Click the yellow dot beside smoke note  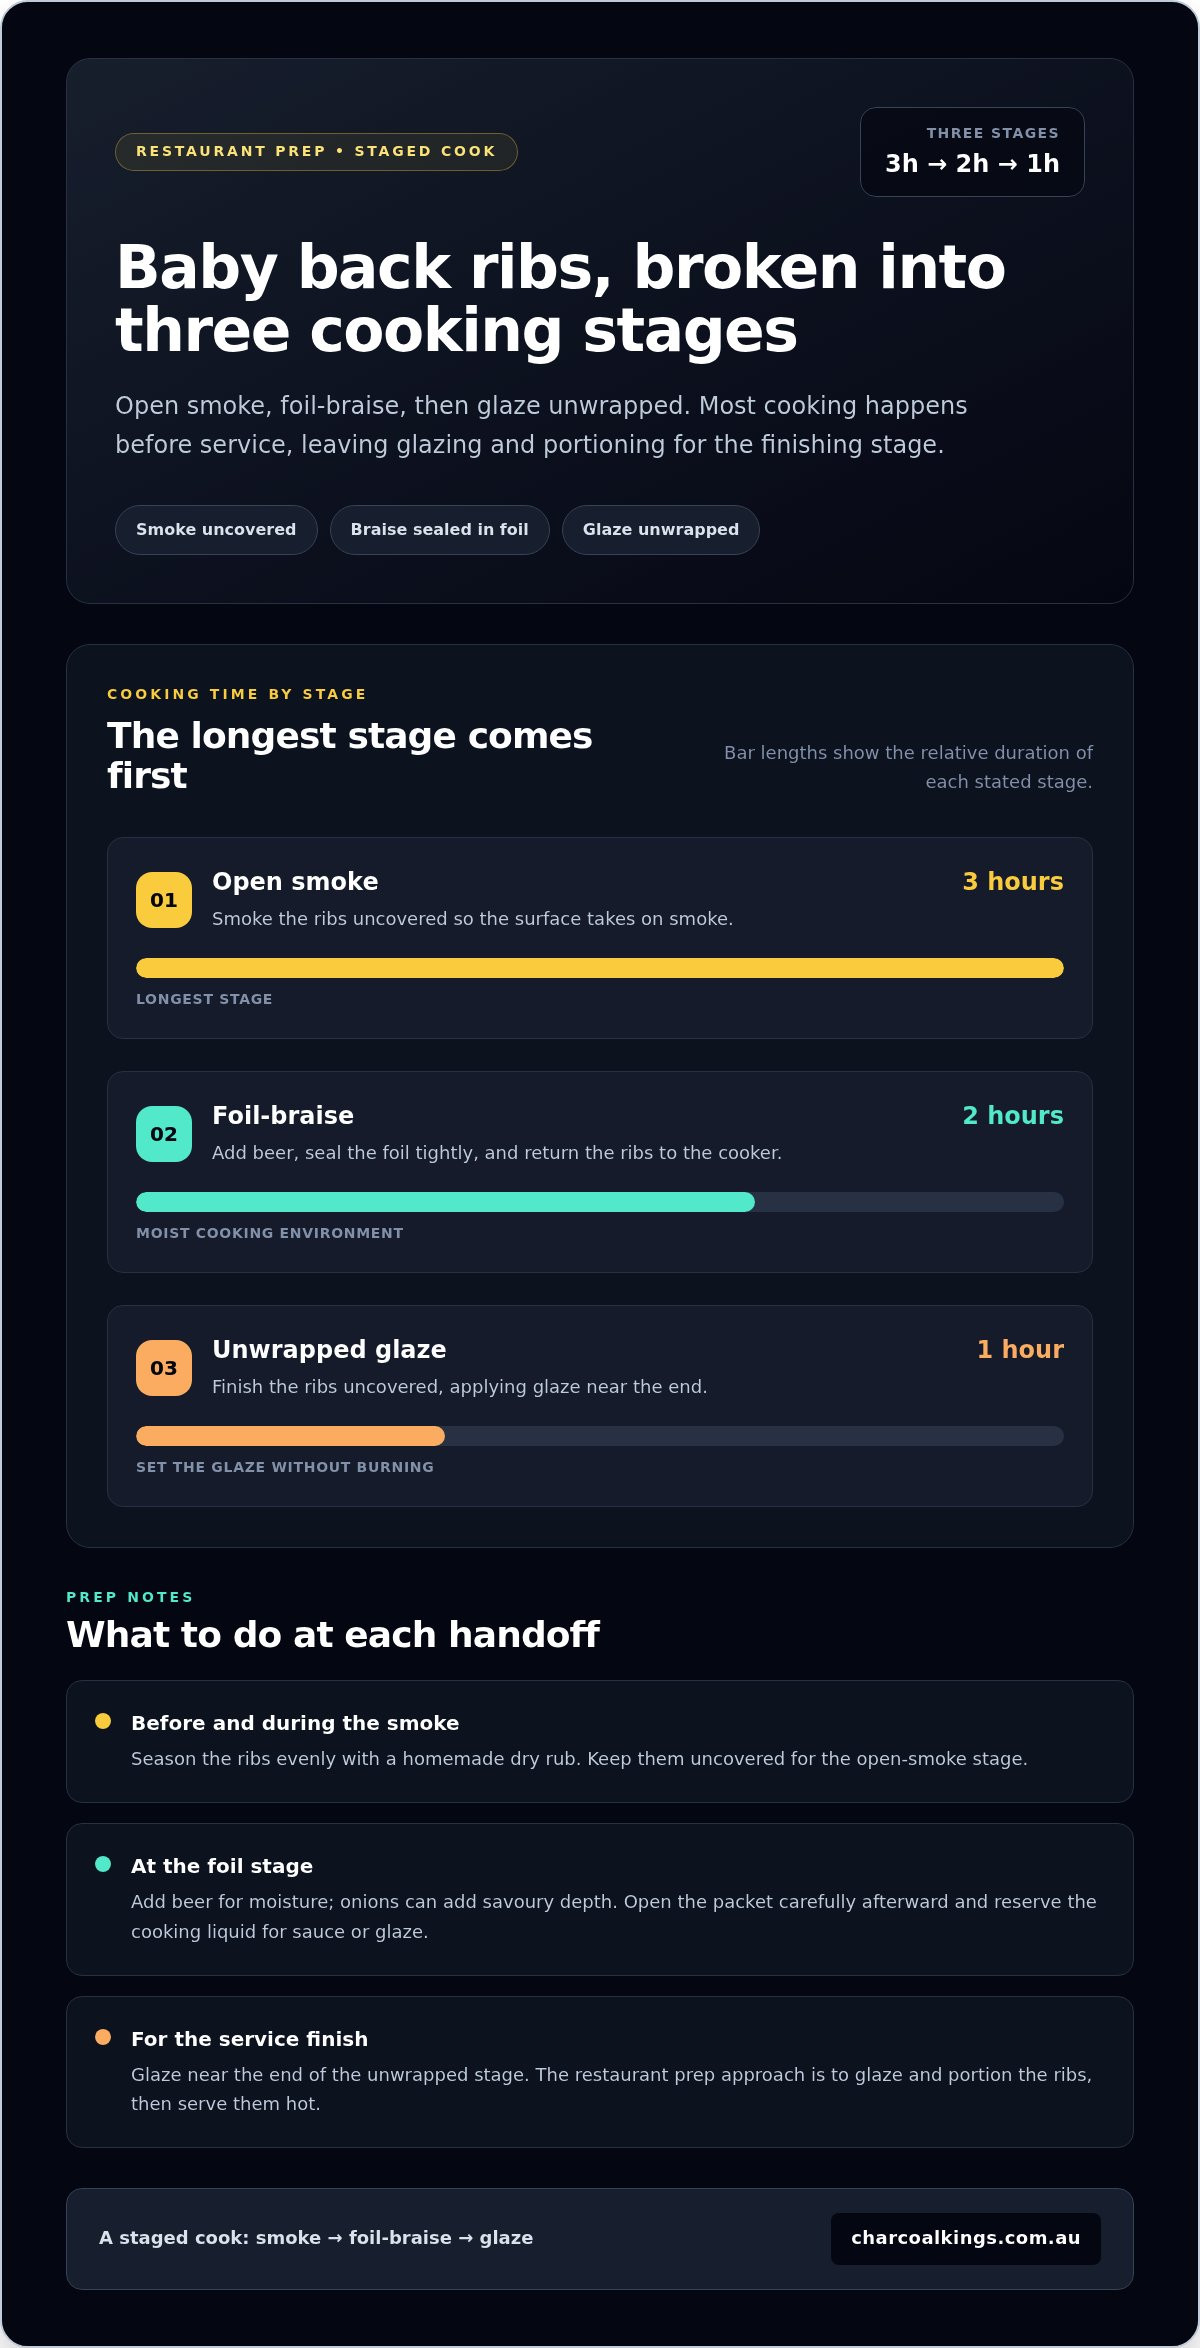coord(103,1721)
